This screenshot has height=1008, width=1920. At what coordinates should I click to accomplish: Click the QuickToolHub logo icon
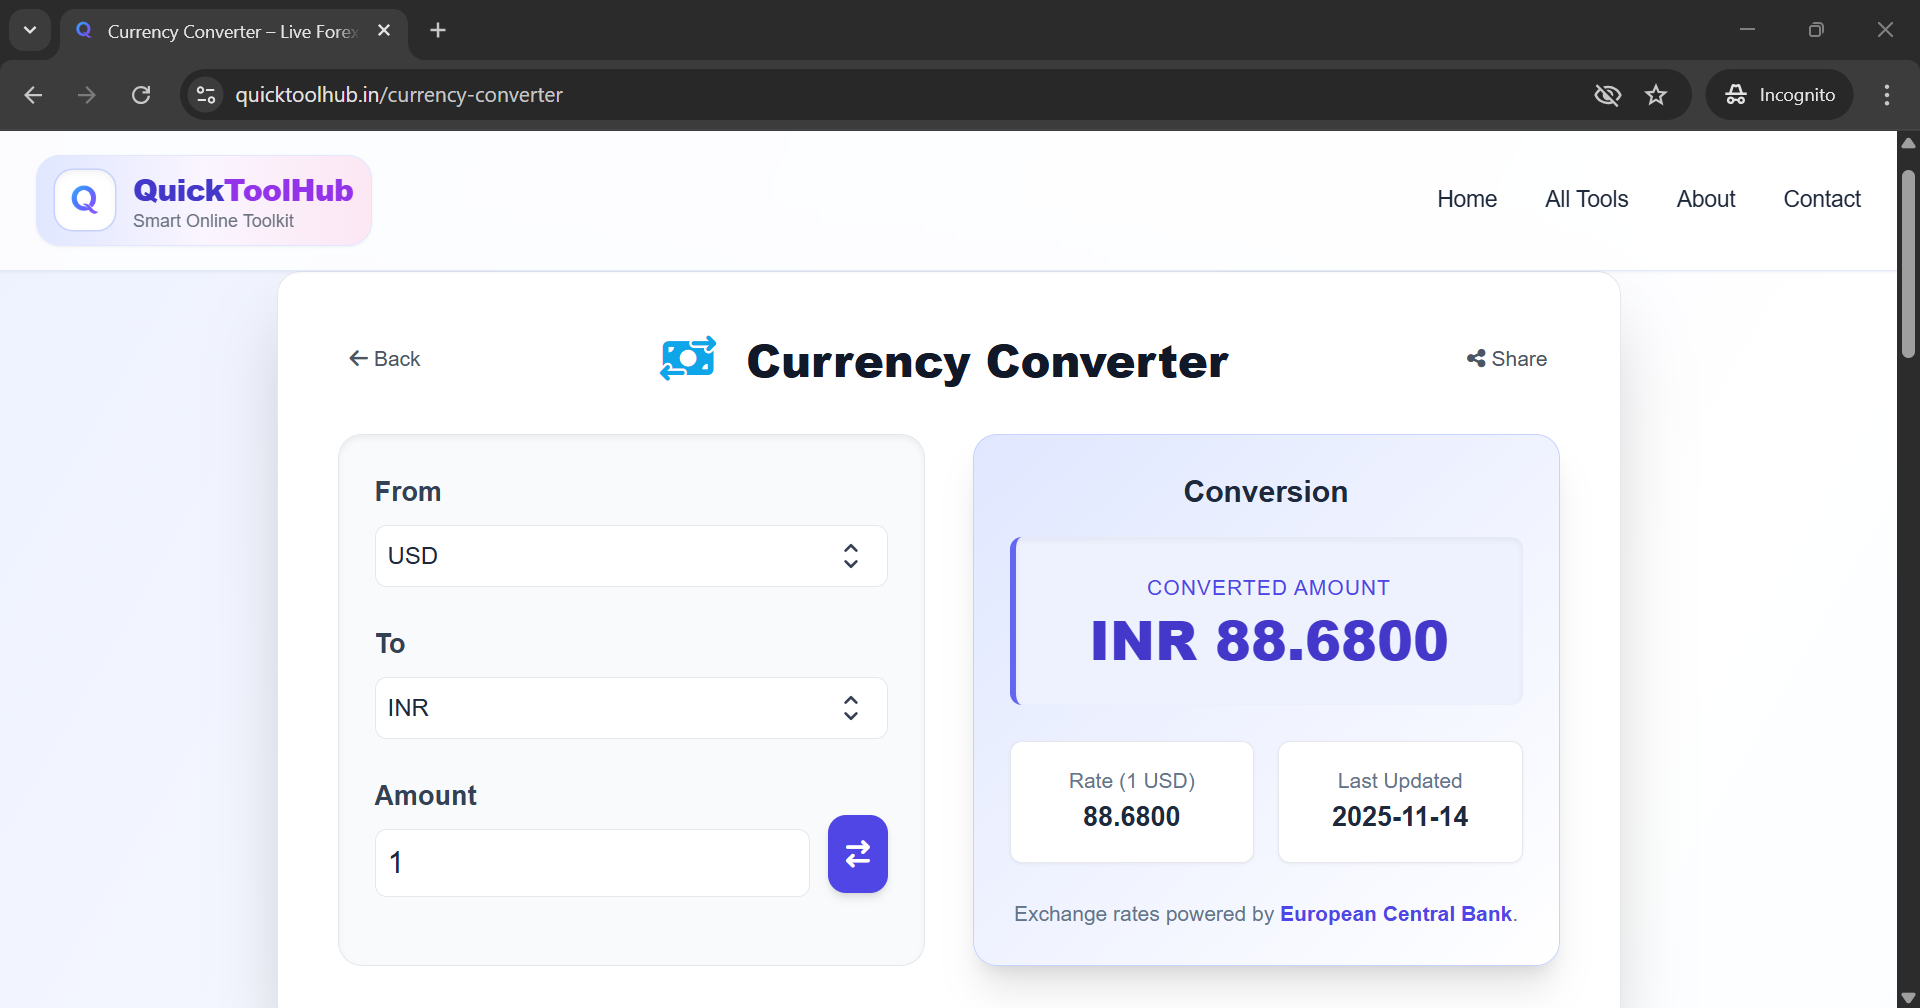coord(85,199)
